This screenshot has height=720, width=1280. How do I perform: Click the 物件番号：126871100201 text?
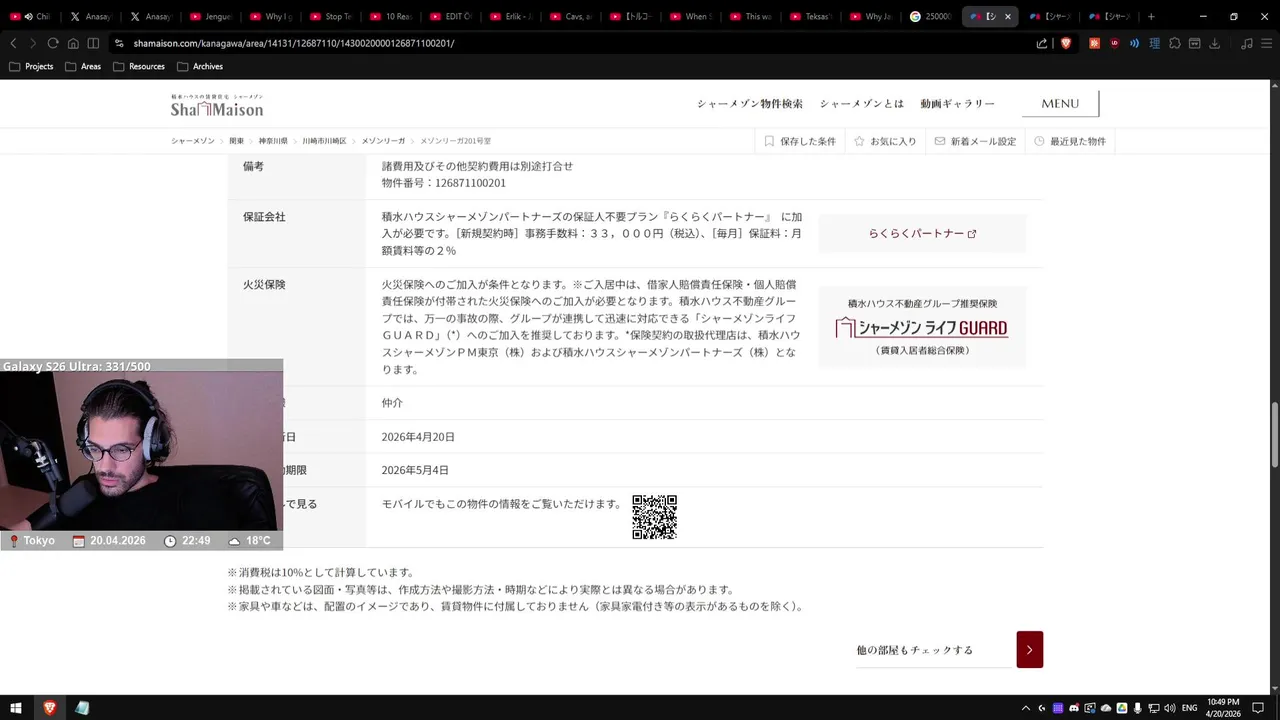[444, 183]
